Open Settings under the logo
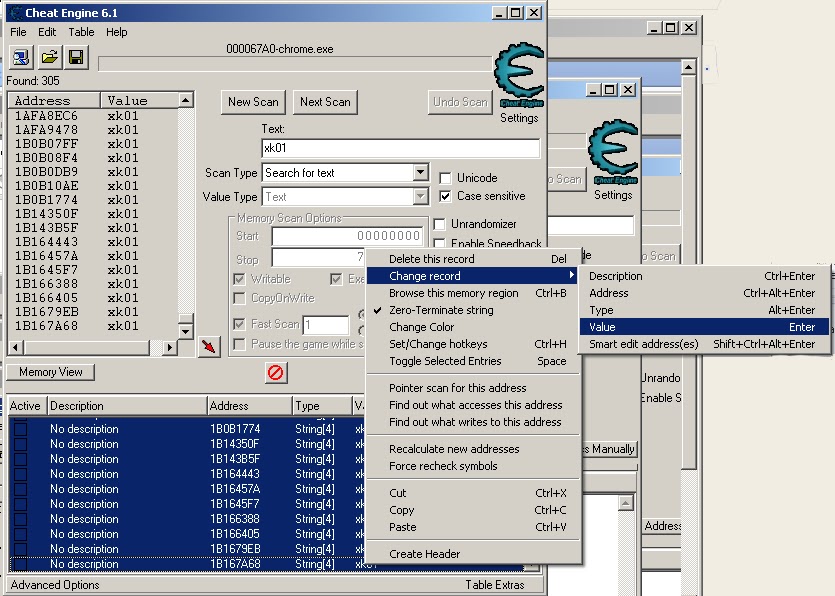Image resolution: width=835 pixels, height=596 pixels. [x=519, y=118]
